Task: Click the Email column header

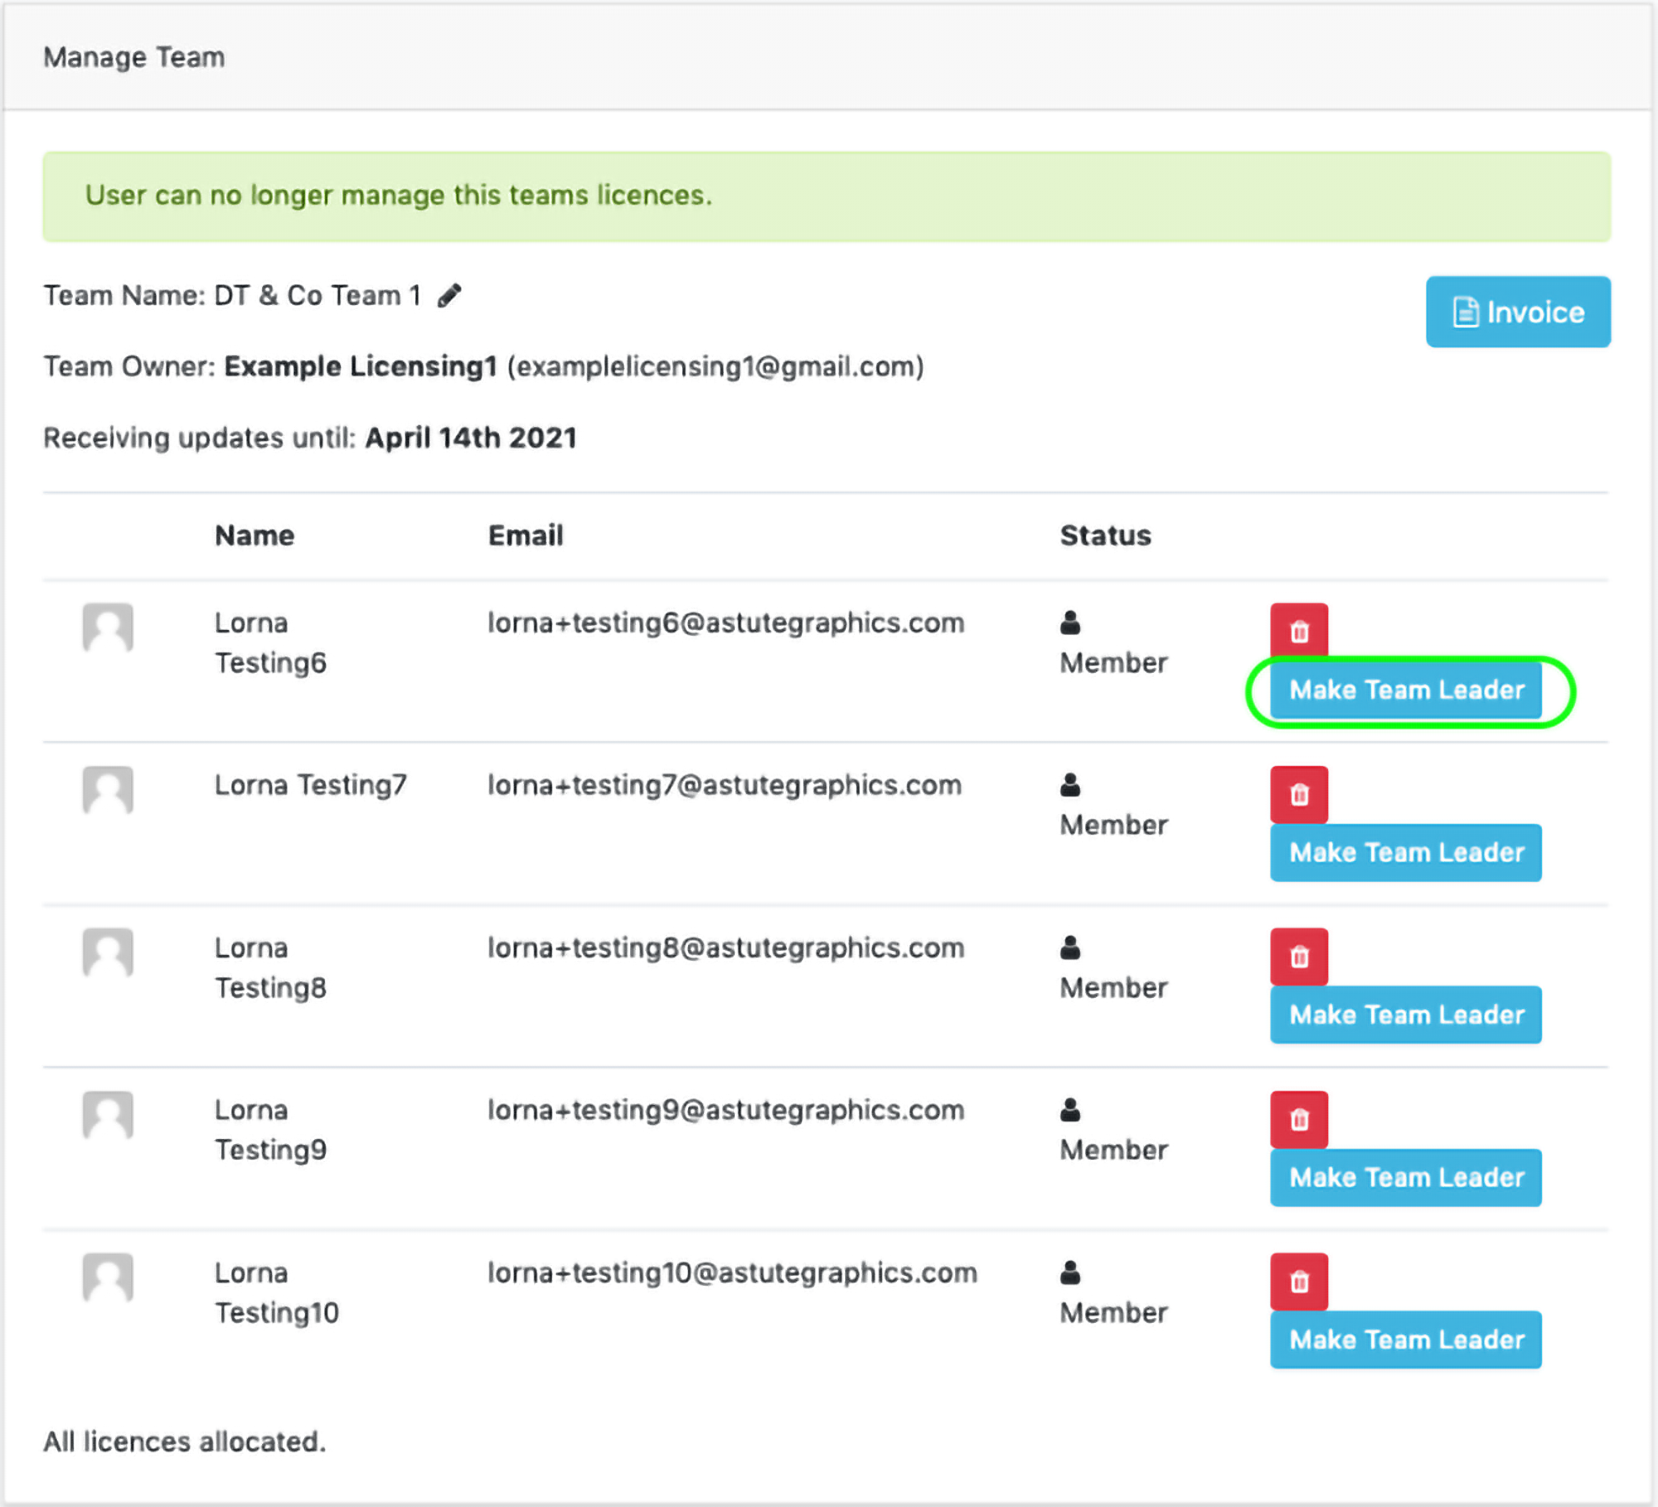Action: 525,536
